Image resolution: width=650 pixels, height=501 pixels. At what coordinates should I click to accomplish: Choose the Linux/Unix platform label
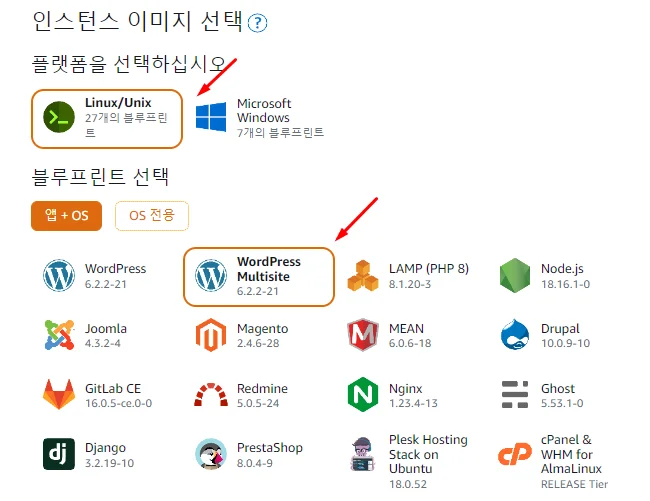point(118,102)
